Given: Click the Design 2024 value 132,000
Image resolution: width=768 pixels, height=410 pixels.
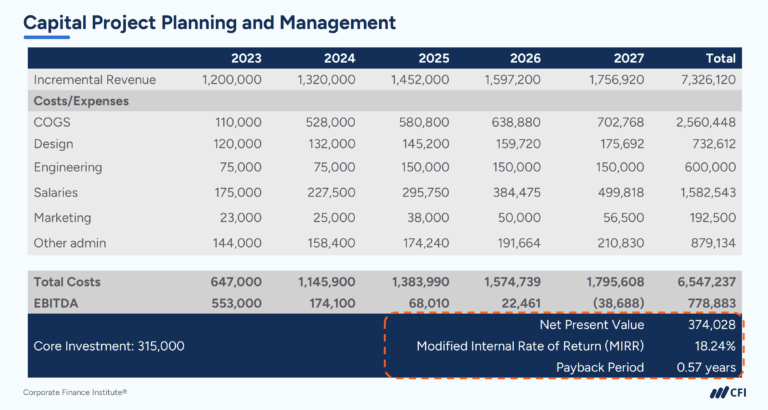Looking at the screenshot, I should pyautogui.click(x=332, y=144).
